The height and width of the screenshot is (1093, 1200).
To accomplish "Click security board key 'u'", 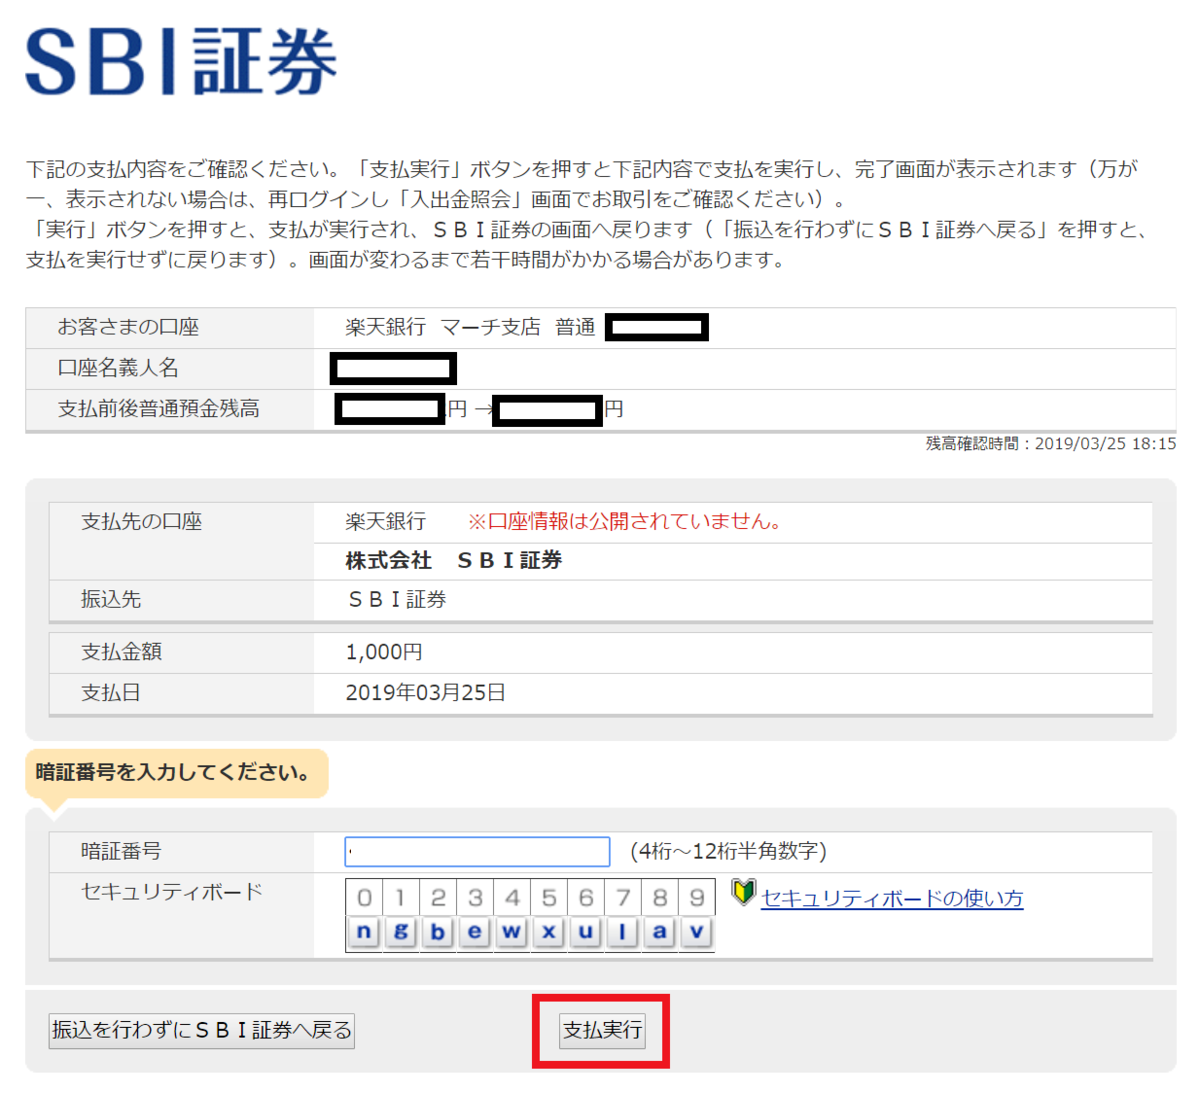I will (x=585, y=932).
